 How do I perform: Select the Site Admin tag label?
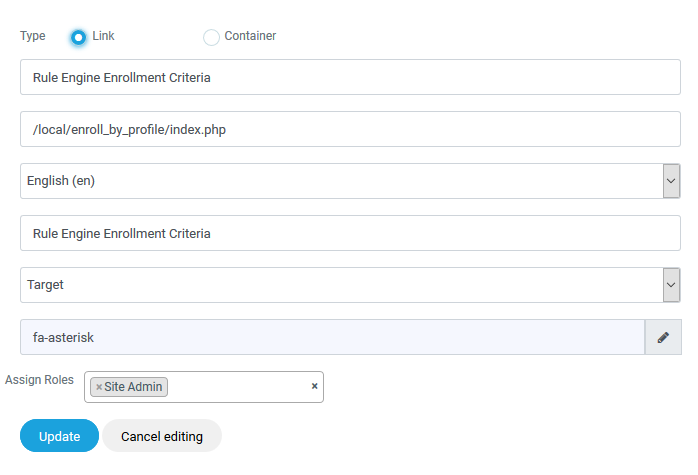click(134, 387)
